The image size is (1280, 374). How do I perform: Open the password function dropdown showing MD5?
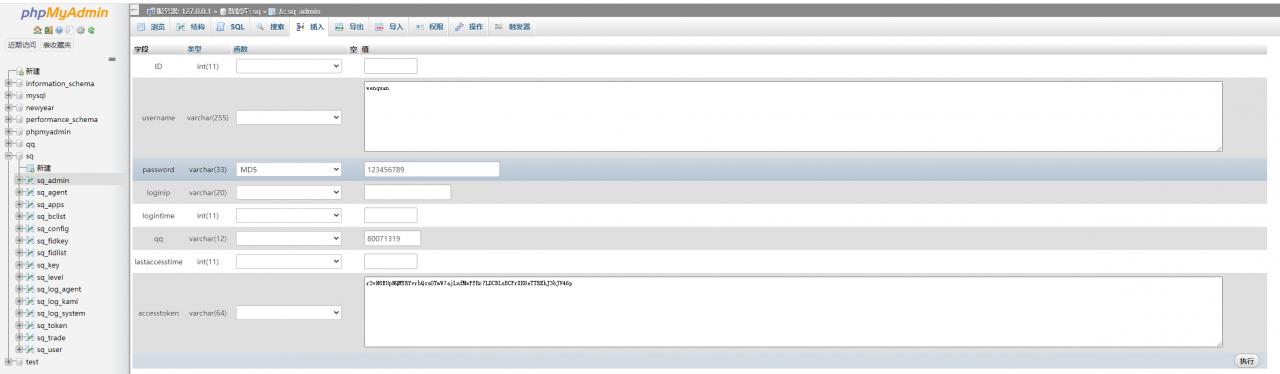click(x=290, y=170)
